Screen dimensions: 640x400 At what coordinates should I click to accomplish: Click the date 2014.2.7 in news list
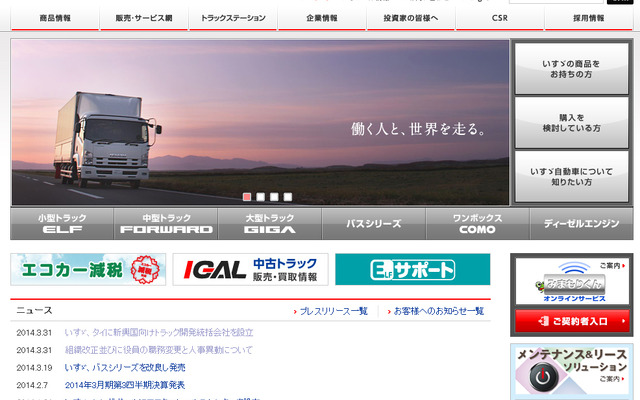tap(32, 385)
